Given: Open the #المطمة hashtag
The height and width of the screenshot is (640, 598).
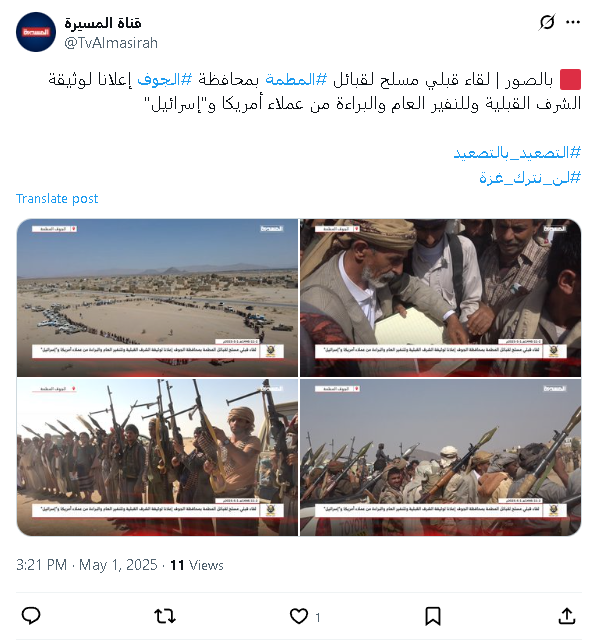Looking at the screenshot, I should pyautogui.click(x=296, y=80).
